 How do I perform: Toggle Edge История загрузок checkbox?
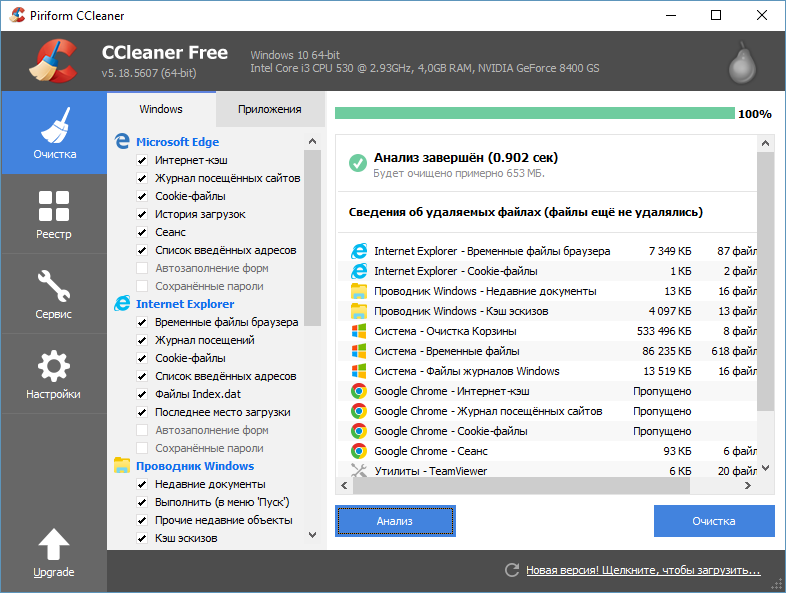142,214
